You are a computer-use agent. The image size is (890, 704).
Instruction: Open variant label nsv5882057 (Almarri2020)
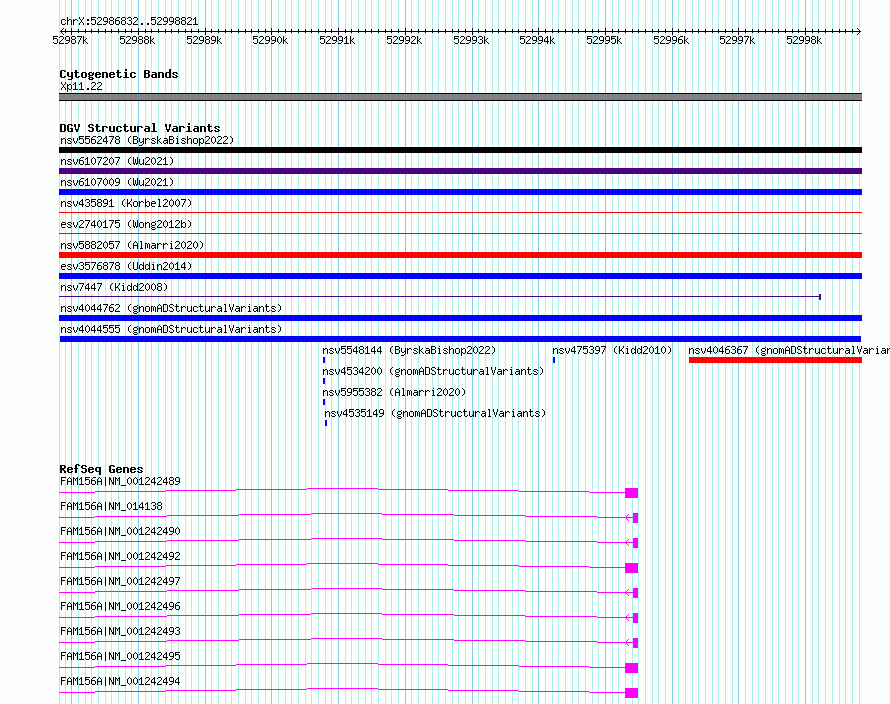pos(132,245)
